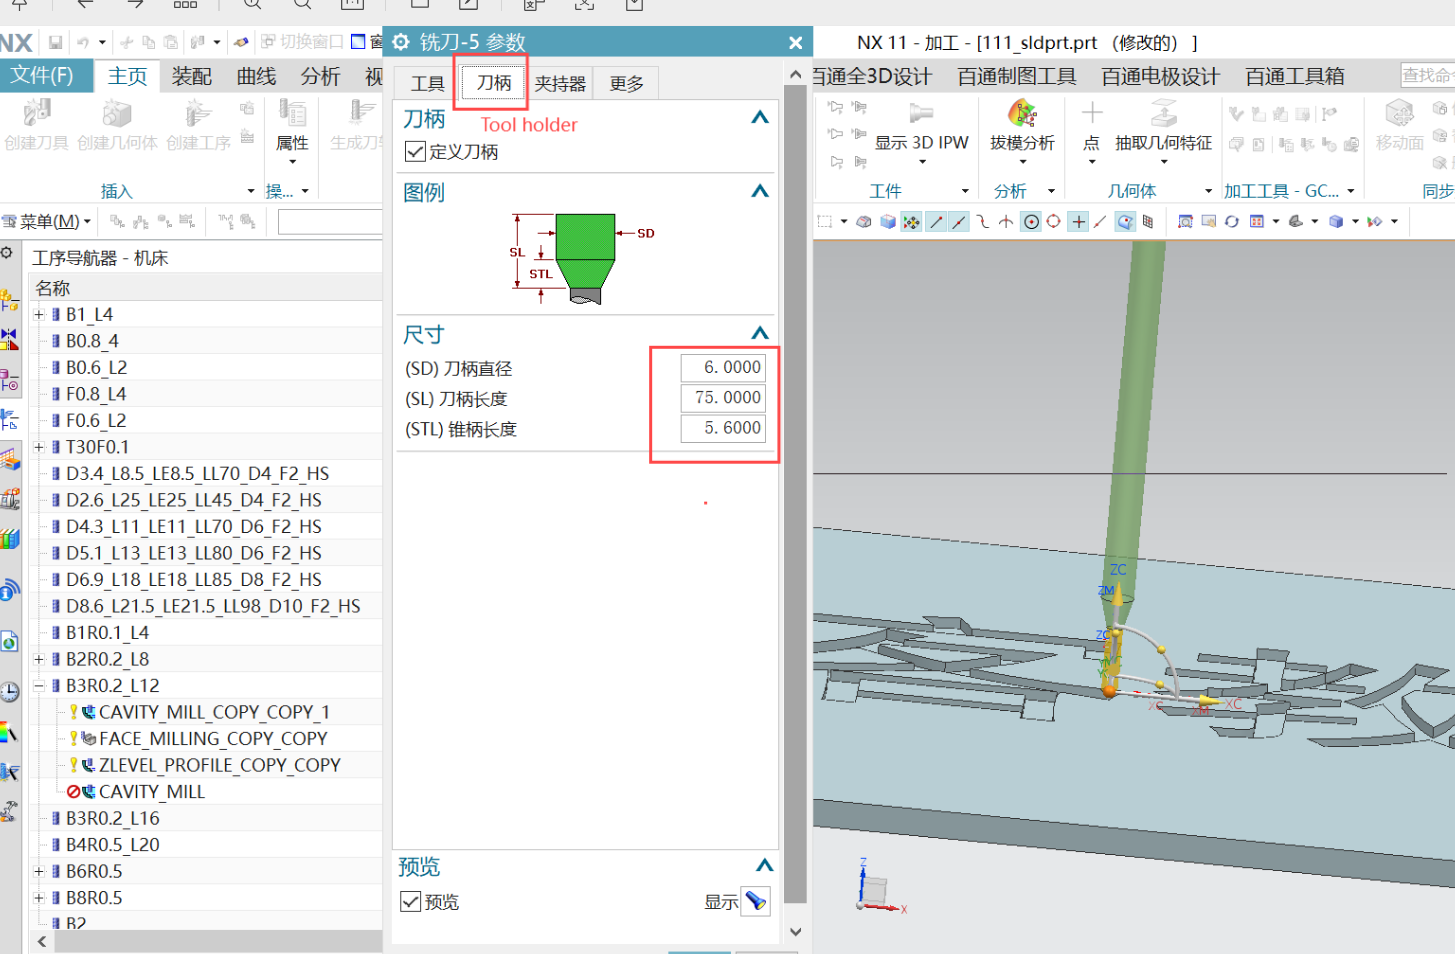The height and width of the screenshot is (954, 1455).
Task: Switch to the 更多 tab in the dialog
Action: point(627,83)
